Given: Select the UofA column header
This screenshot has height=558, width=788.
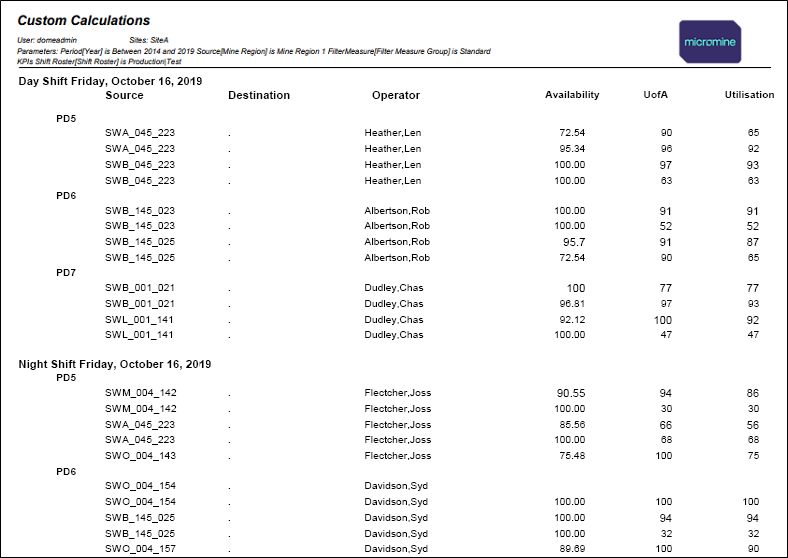Looking at the screenshot, I should click(x=657, y=96).
